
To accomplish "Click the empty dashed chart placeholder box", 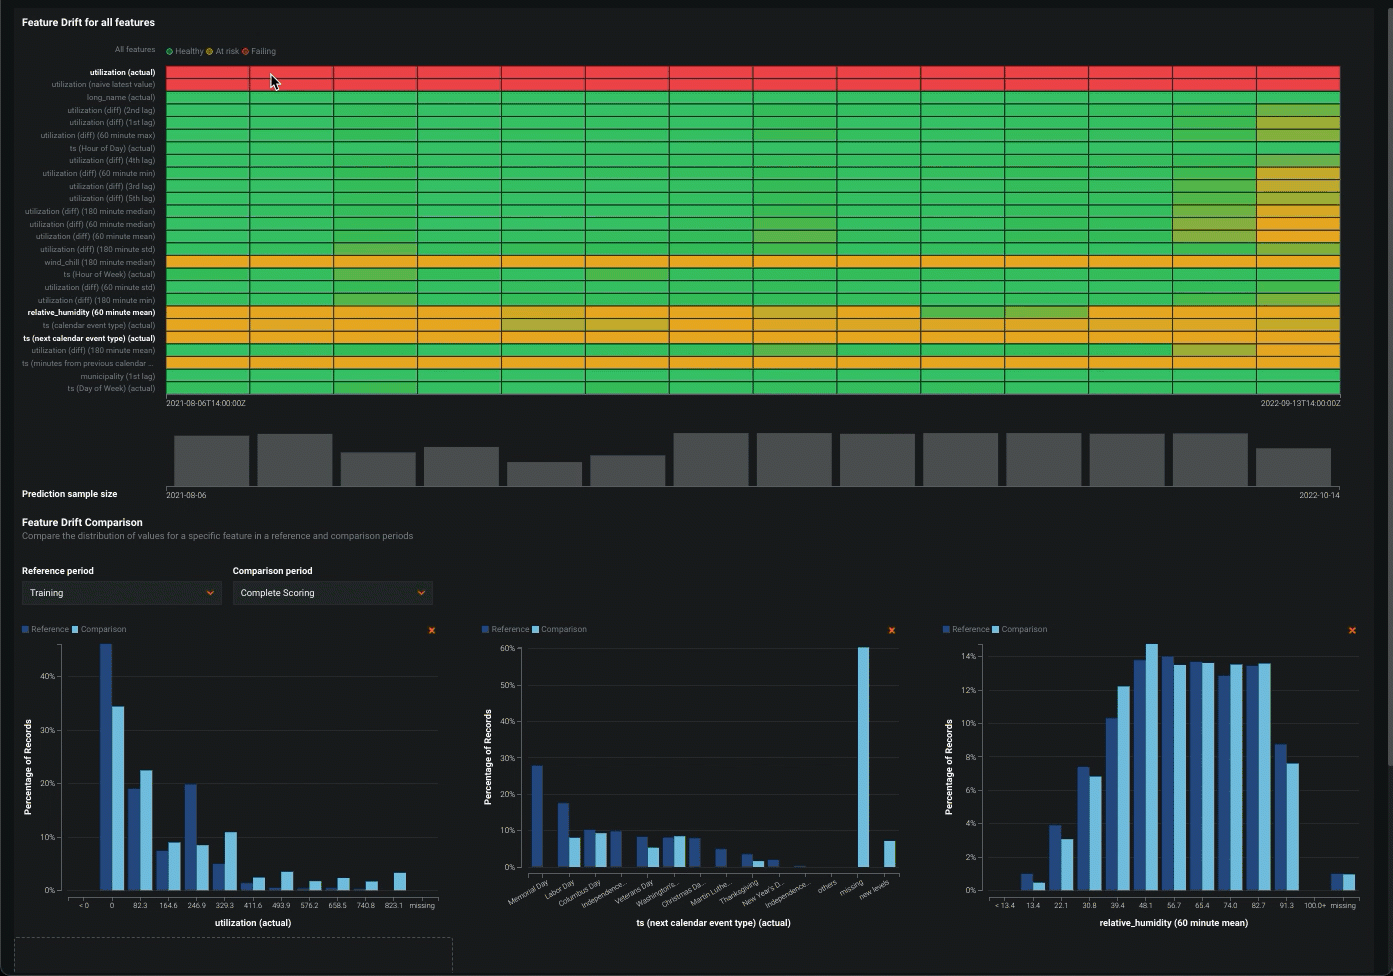I will click(233, 955).
